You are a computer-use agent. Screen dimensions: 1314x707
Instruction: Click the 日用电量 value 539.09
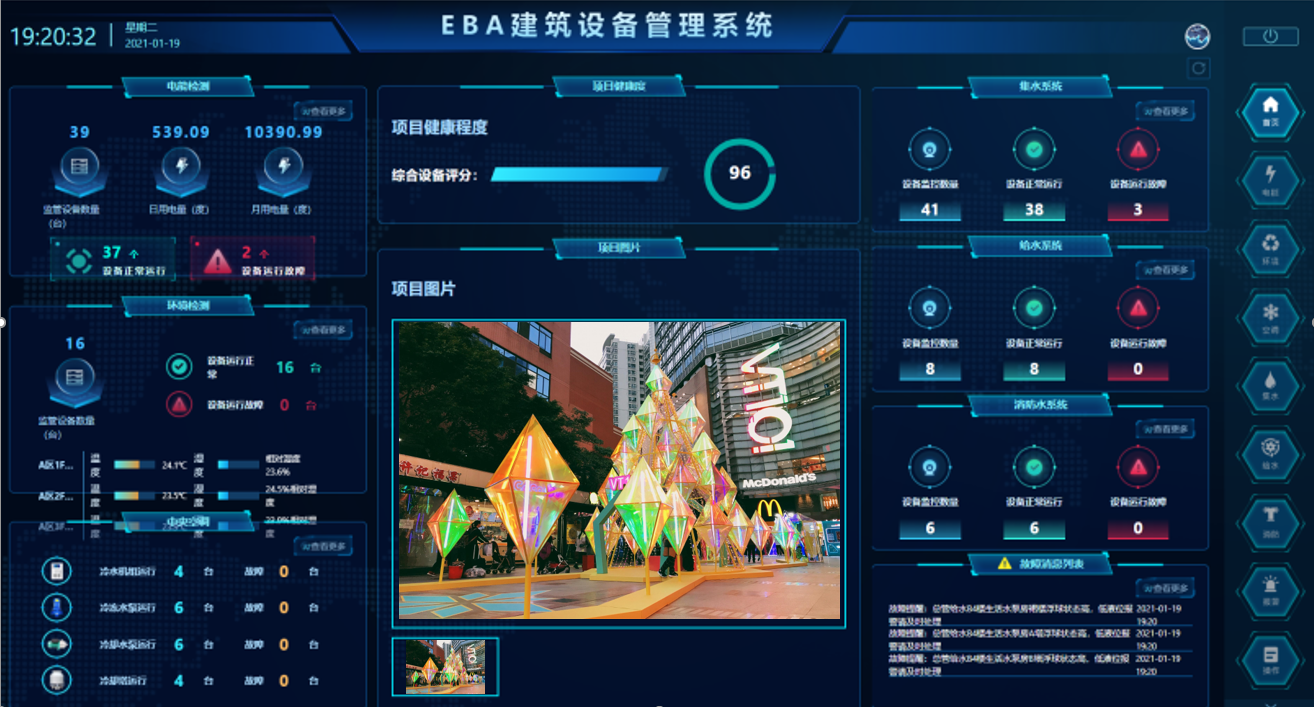click(x=181, y=132)
